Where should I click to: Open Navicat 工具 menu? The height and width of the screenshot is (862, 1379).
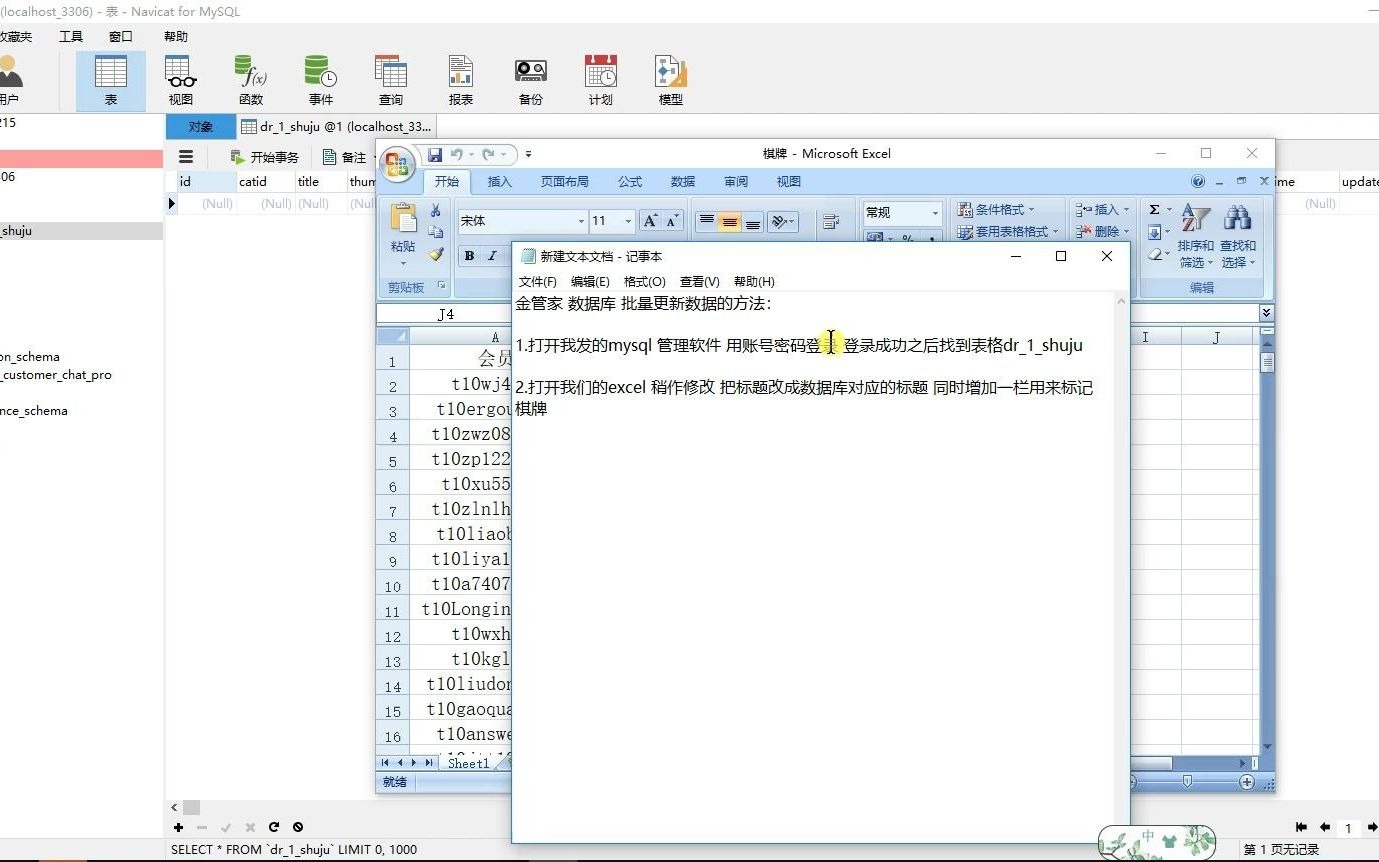pos(71,37)
